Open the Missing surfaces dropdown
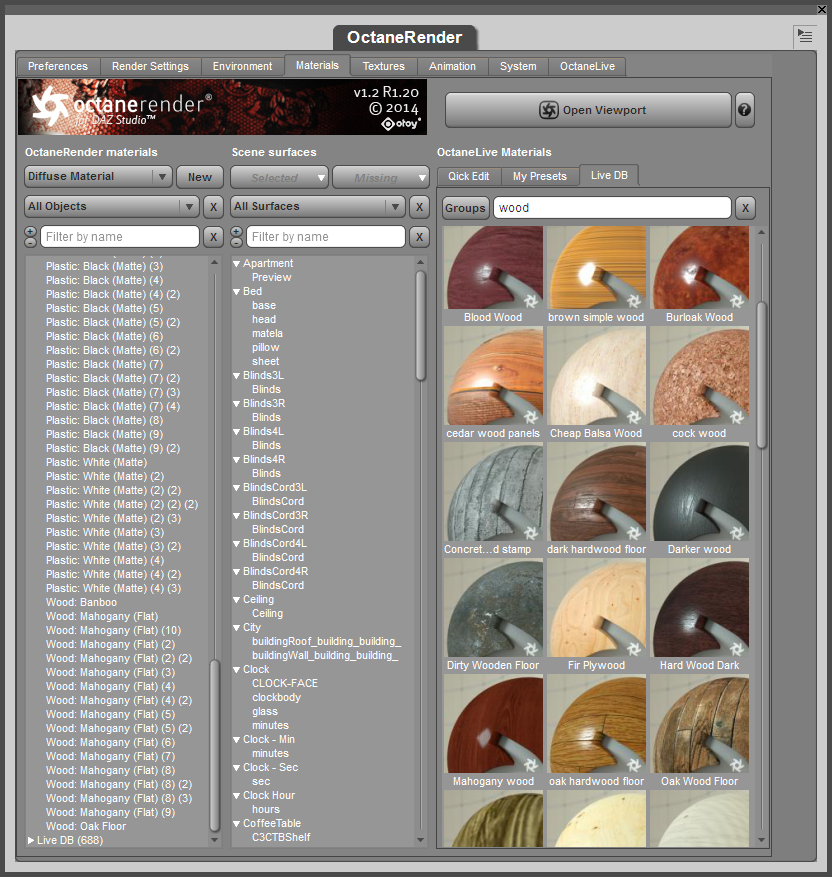 381,178
